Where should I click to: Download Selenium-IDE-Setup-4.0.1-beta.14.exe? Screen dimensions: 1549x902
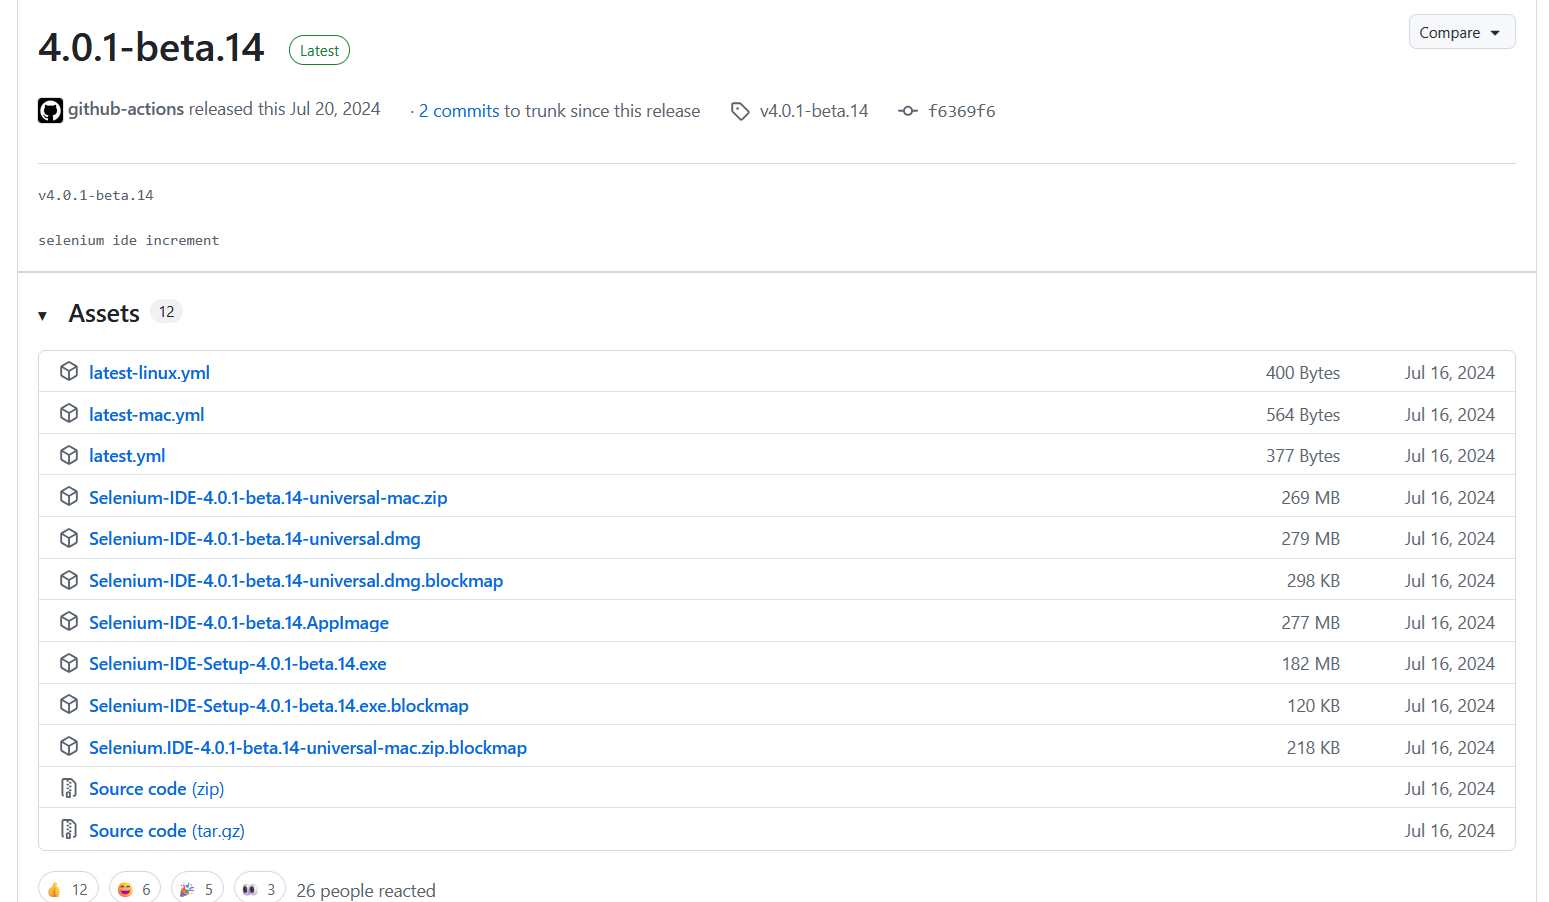tap(238, 664)
